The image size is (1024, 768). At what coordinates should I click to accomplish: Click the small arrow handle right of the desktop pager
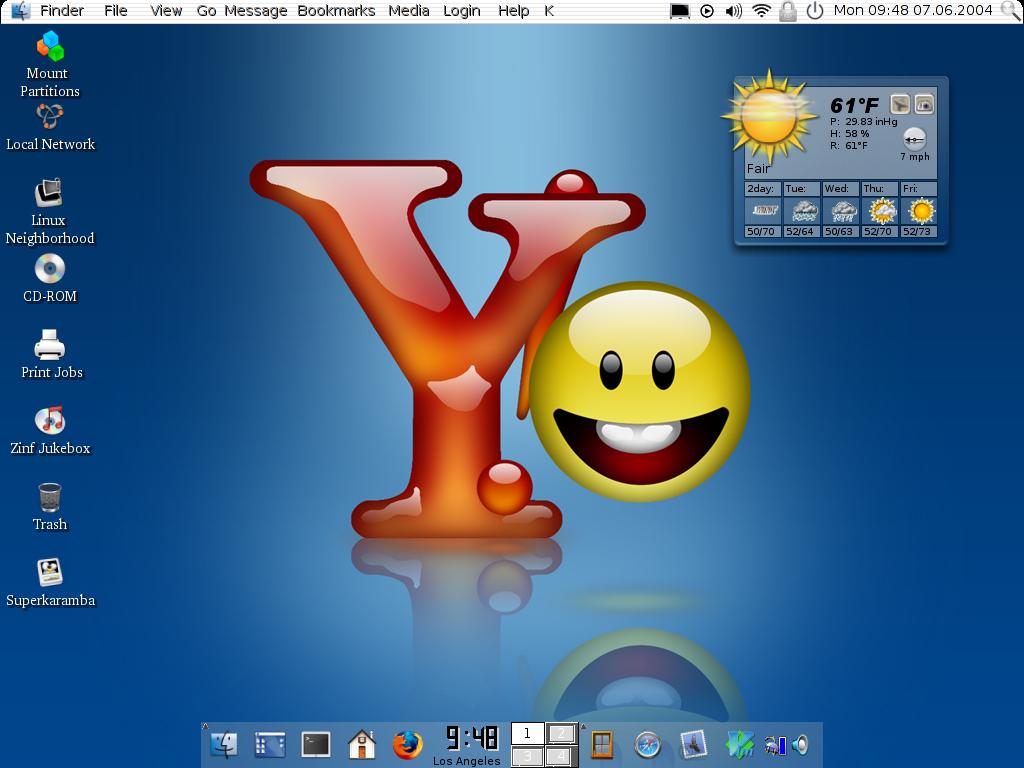pyautogui.click(x=583, y=726)
